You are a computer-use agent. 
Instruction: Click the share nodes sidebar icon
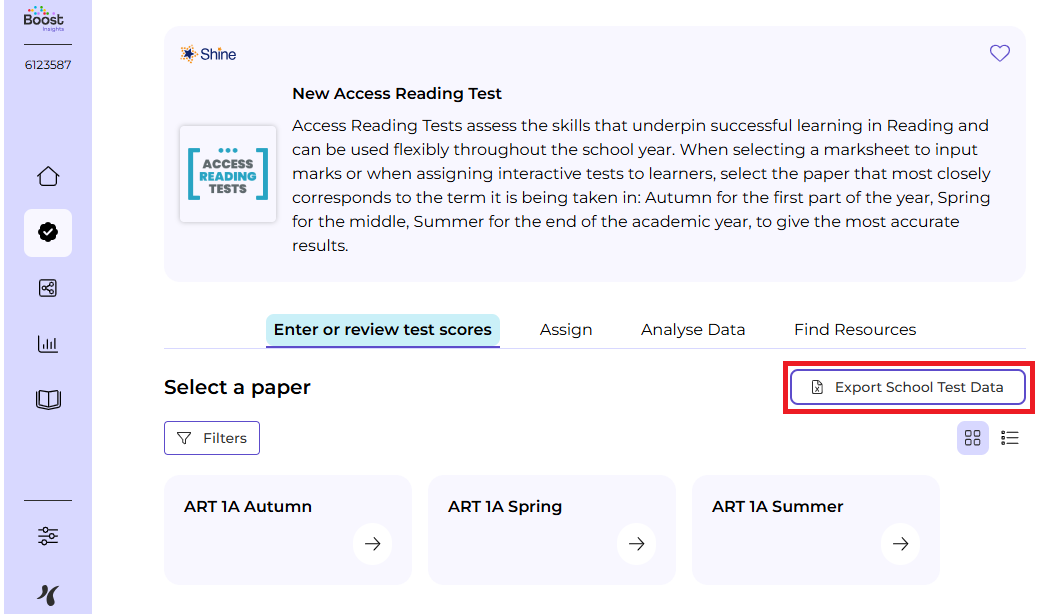click(48, 289)
